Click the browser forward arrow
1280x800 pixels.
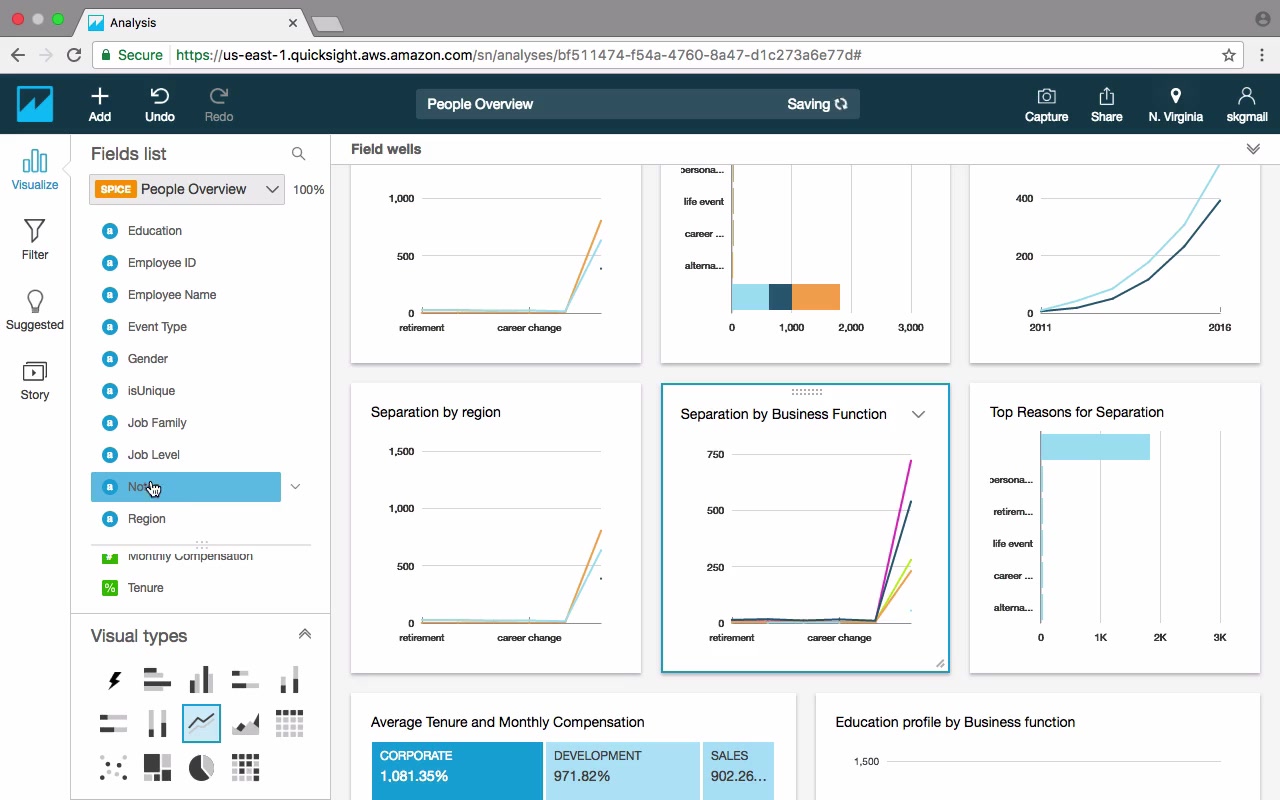click(x=46, y=55)
